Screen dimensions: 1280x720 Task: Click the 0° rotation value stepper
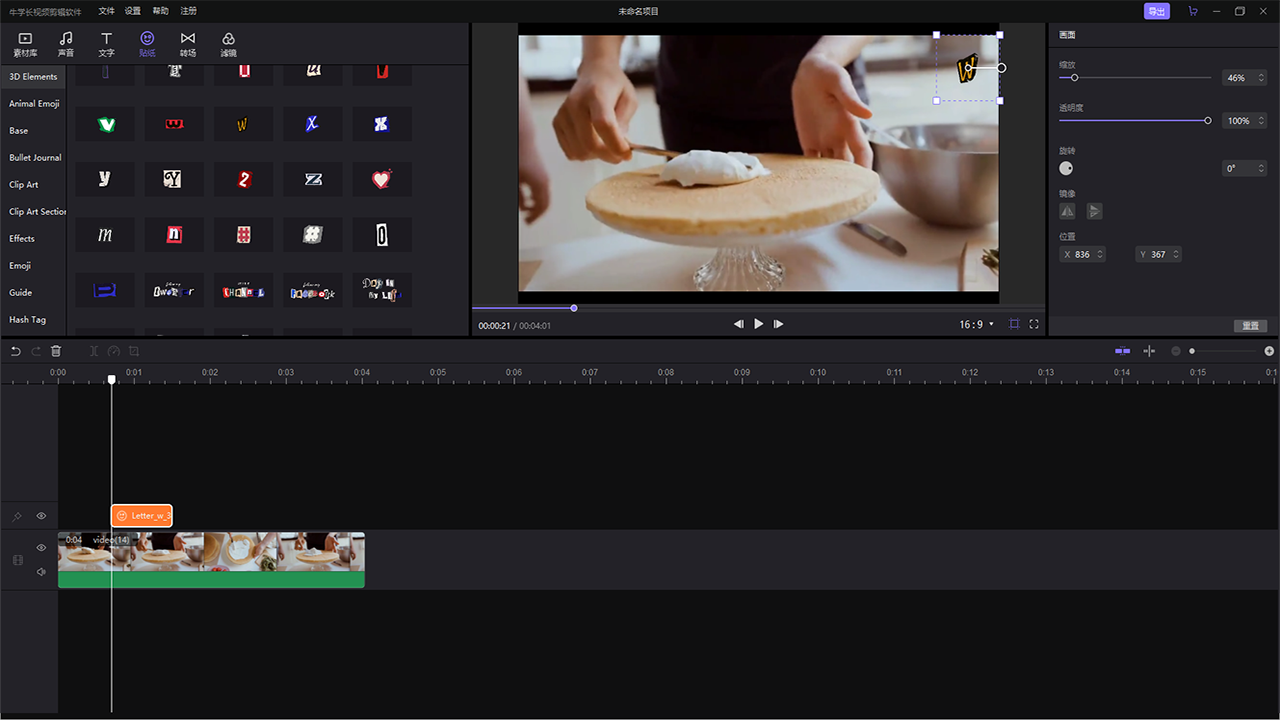point(1261,169)
